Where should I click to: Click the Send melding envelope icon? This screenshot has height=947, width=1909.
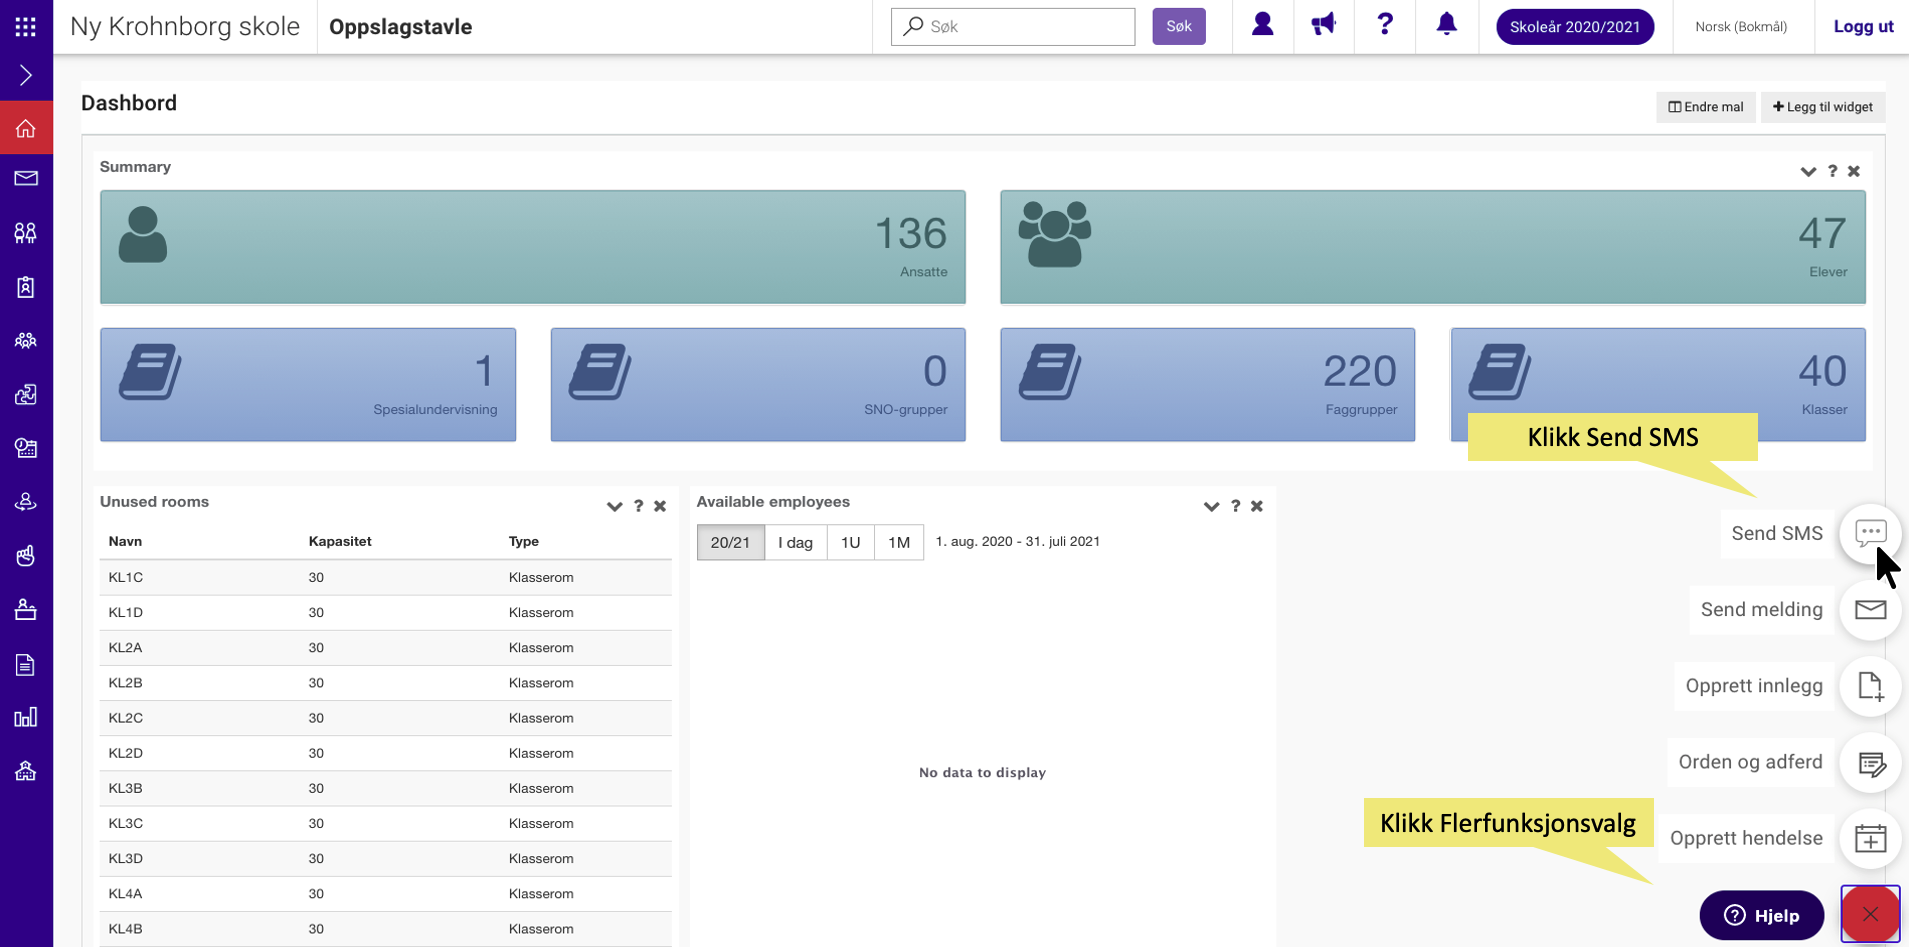1870,609
